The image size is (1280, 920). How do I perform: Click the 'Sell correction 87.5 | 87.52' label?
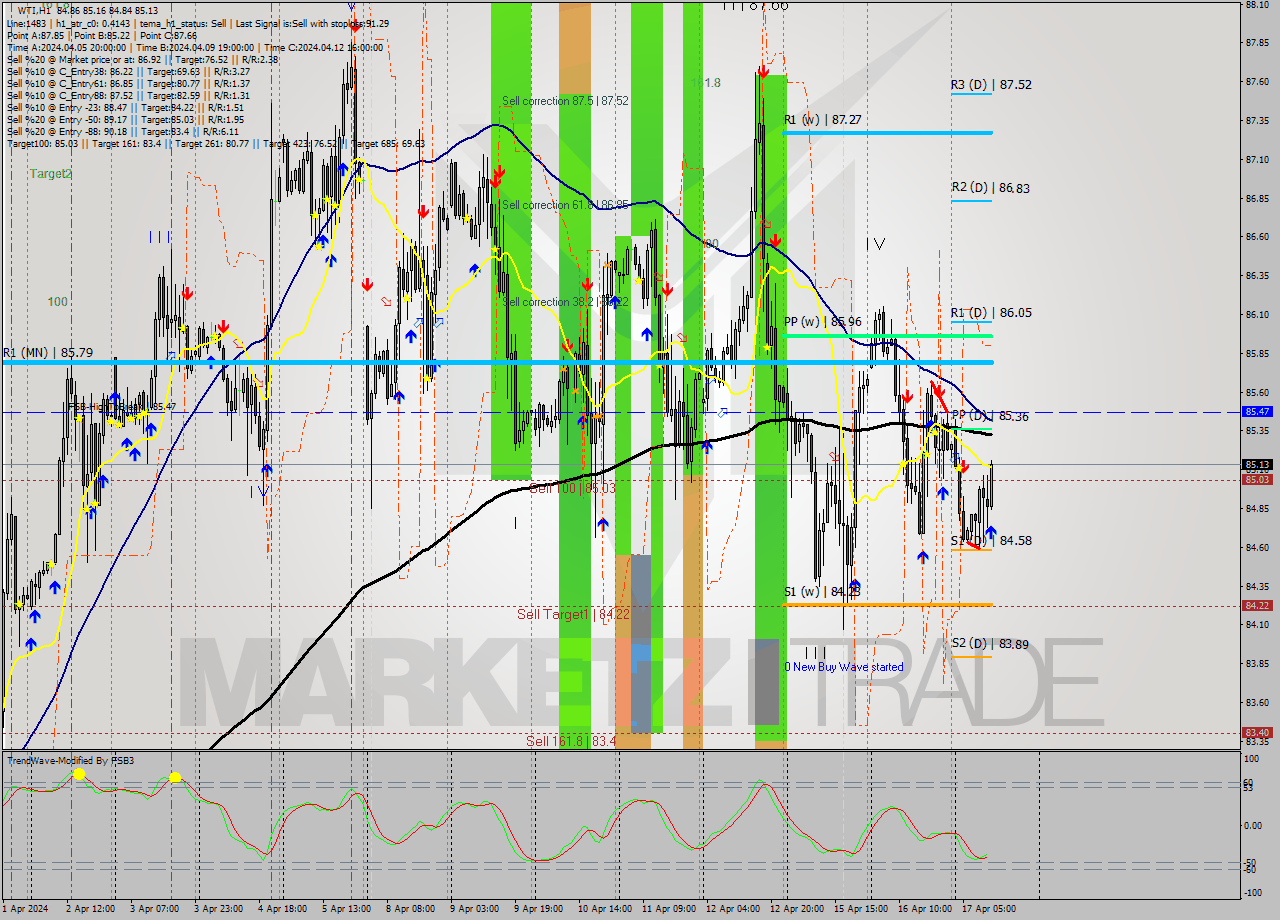[x=565, y=101]
